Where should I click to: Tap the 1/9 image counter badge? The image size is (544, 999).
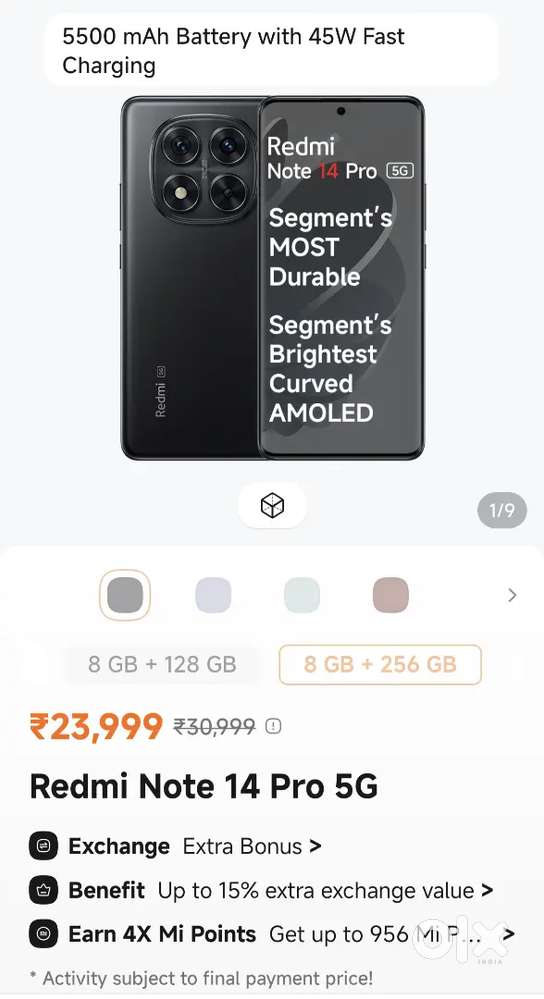click(502, 510)
